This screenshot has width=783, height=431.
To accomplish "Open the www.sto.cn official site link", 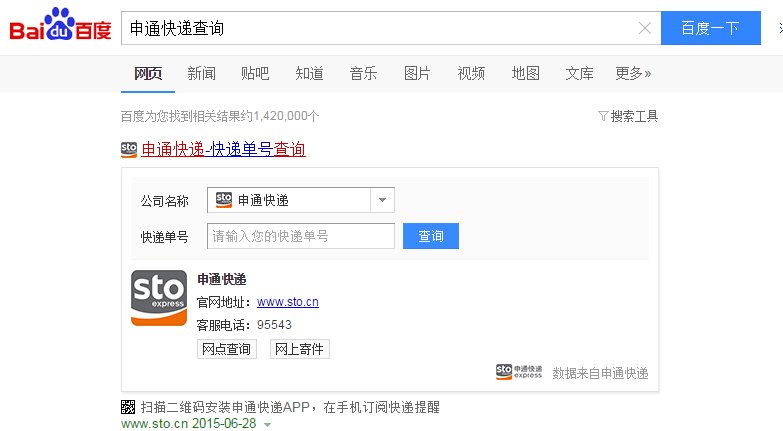I will pyautogui.click(x=288, y=302).
